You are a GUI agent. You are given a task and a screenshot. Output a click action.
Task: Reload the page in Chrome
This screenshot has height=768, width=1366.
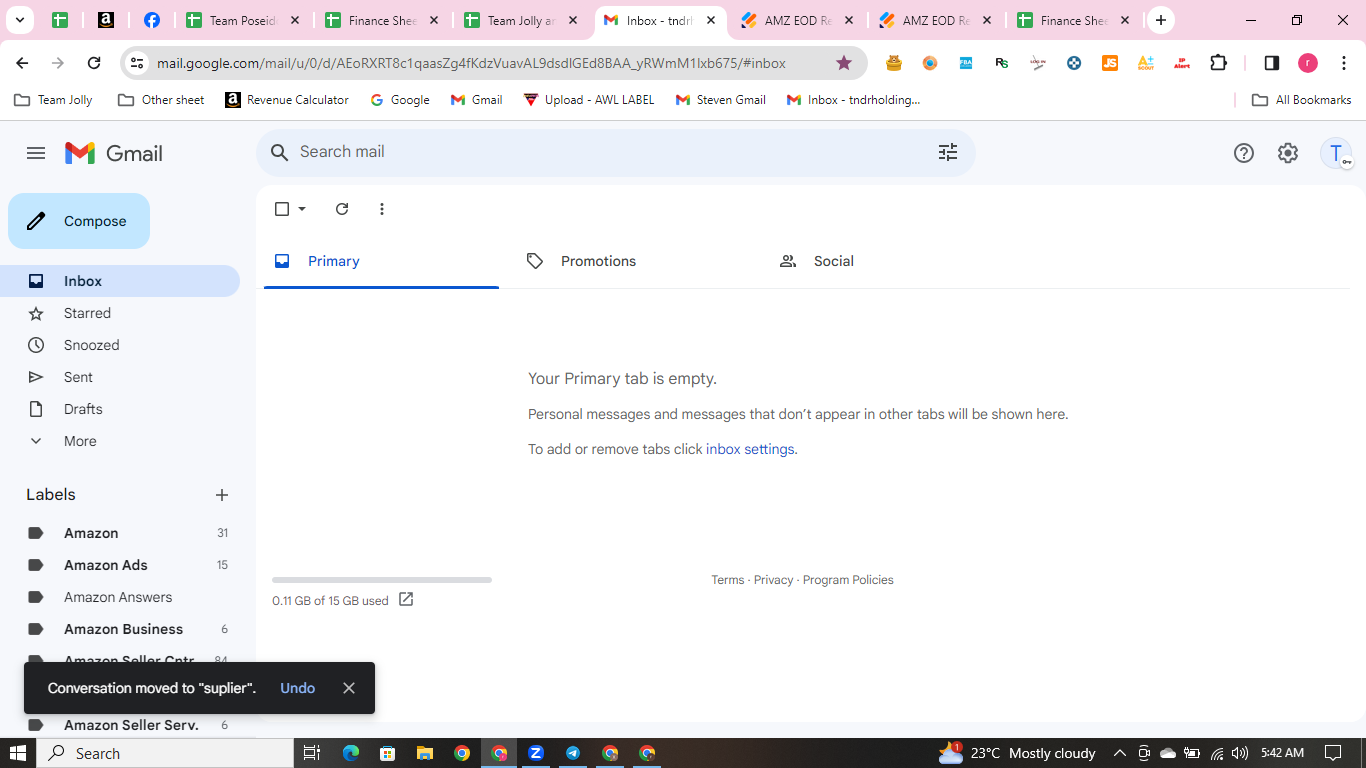tap(94, 63)
